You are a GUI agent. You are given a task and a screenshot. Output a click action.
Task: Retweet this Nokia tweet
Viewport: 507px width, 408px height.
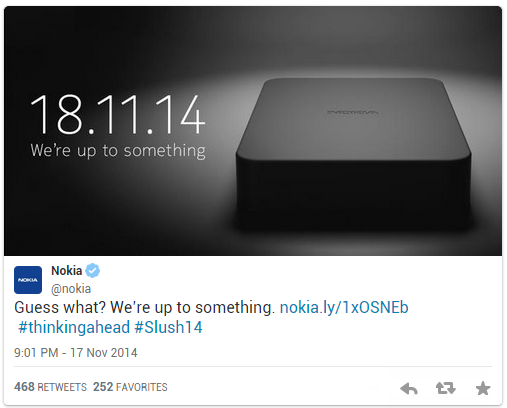pyautogui.click(x=446, y=388)
